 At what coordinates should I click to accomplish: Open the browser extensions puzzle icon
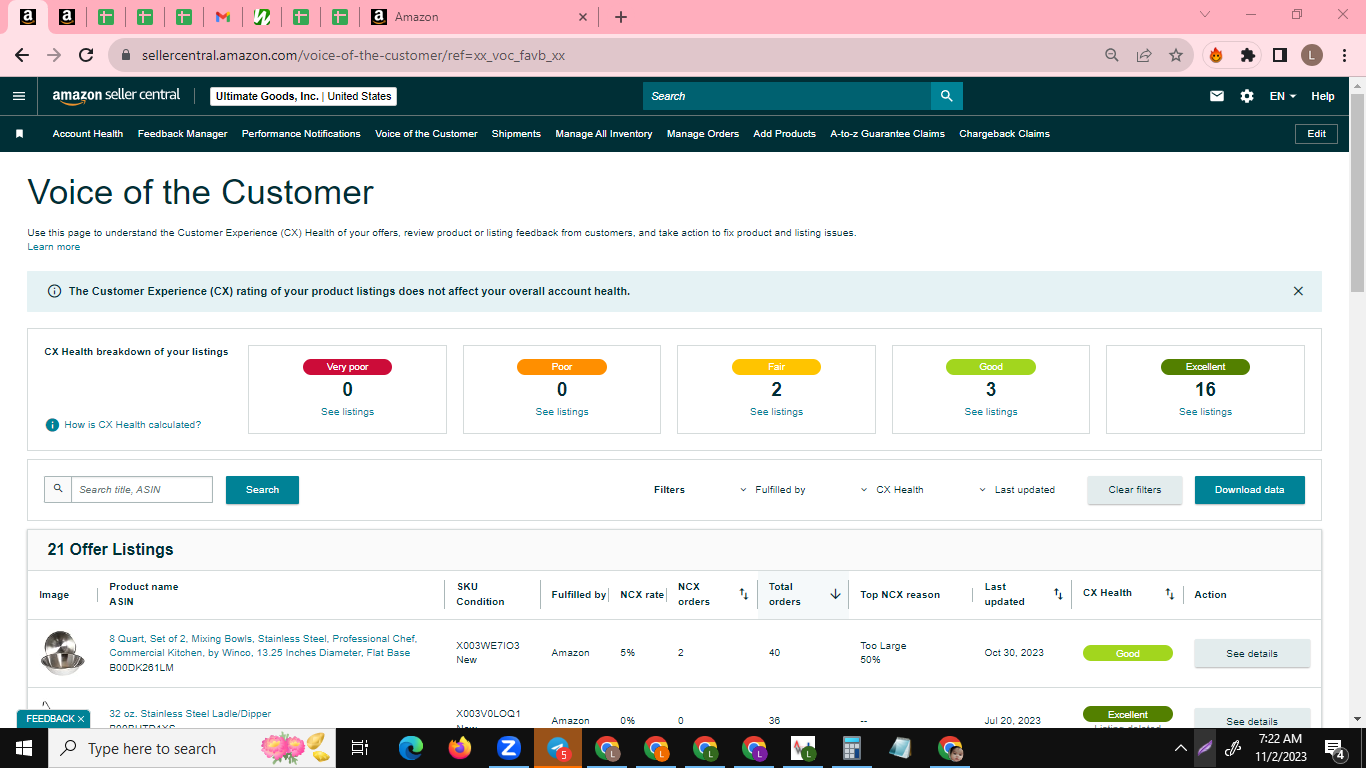coord(1248,55)
